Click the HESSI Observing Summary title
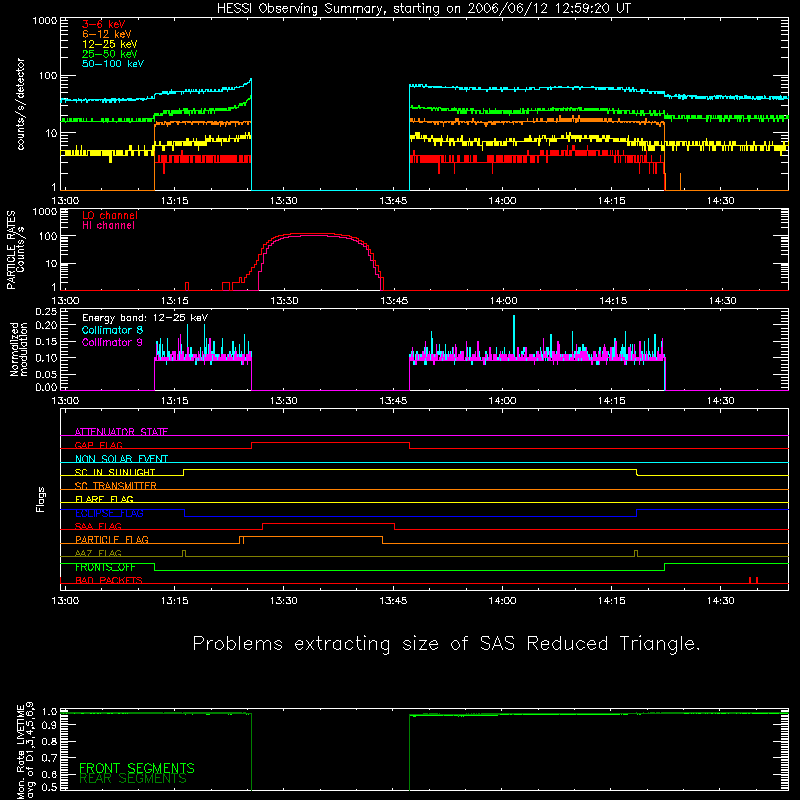Screen dimensions: 800x800 (x=424, y=9)
